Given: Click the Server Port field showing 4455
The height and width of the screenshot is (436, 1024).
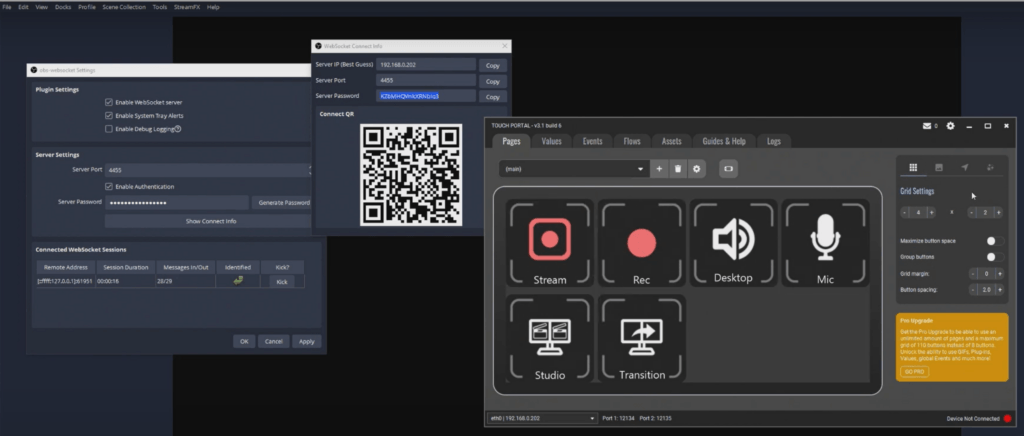Looking at the screenshot, I should 208,170.
